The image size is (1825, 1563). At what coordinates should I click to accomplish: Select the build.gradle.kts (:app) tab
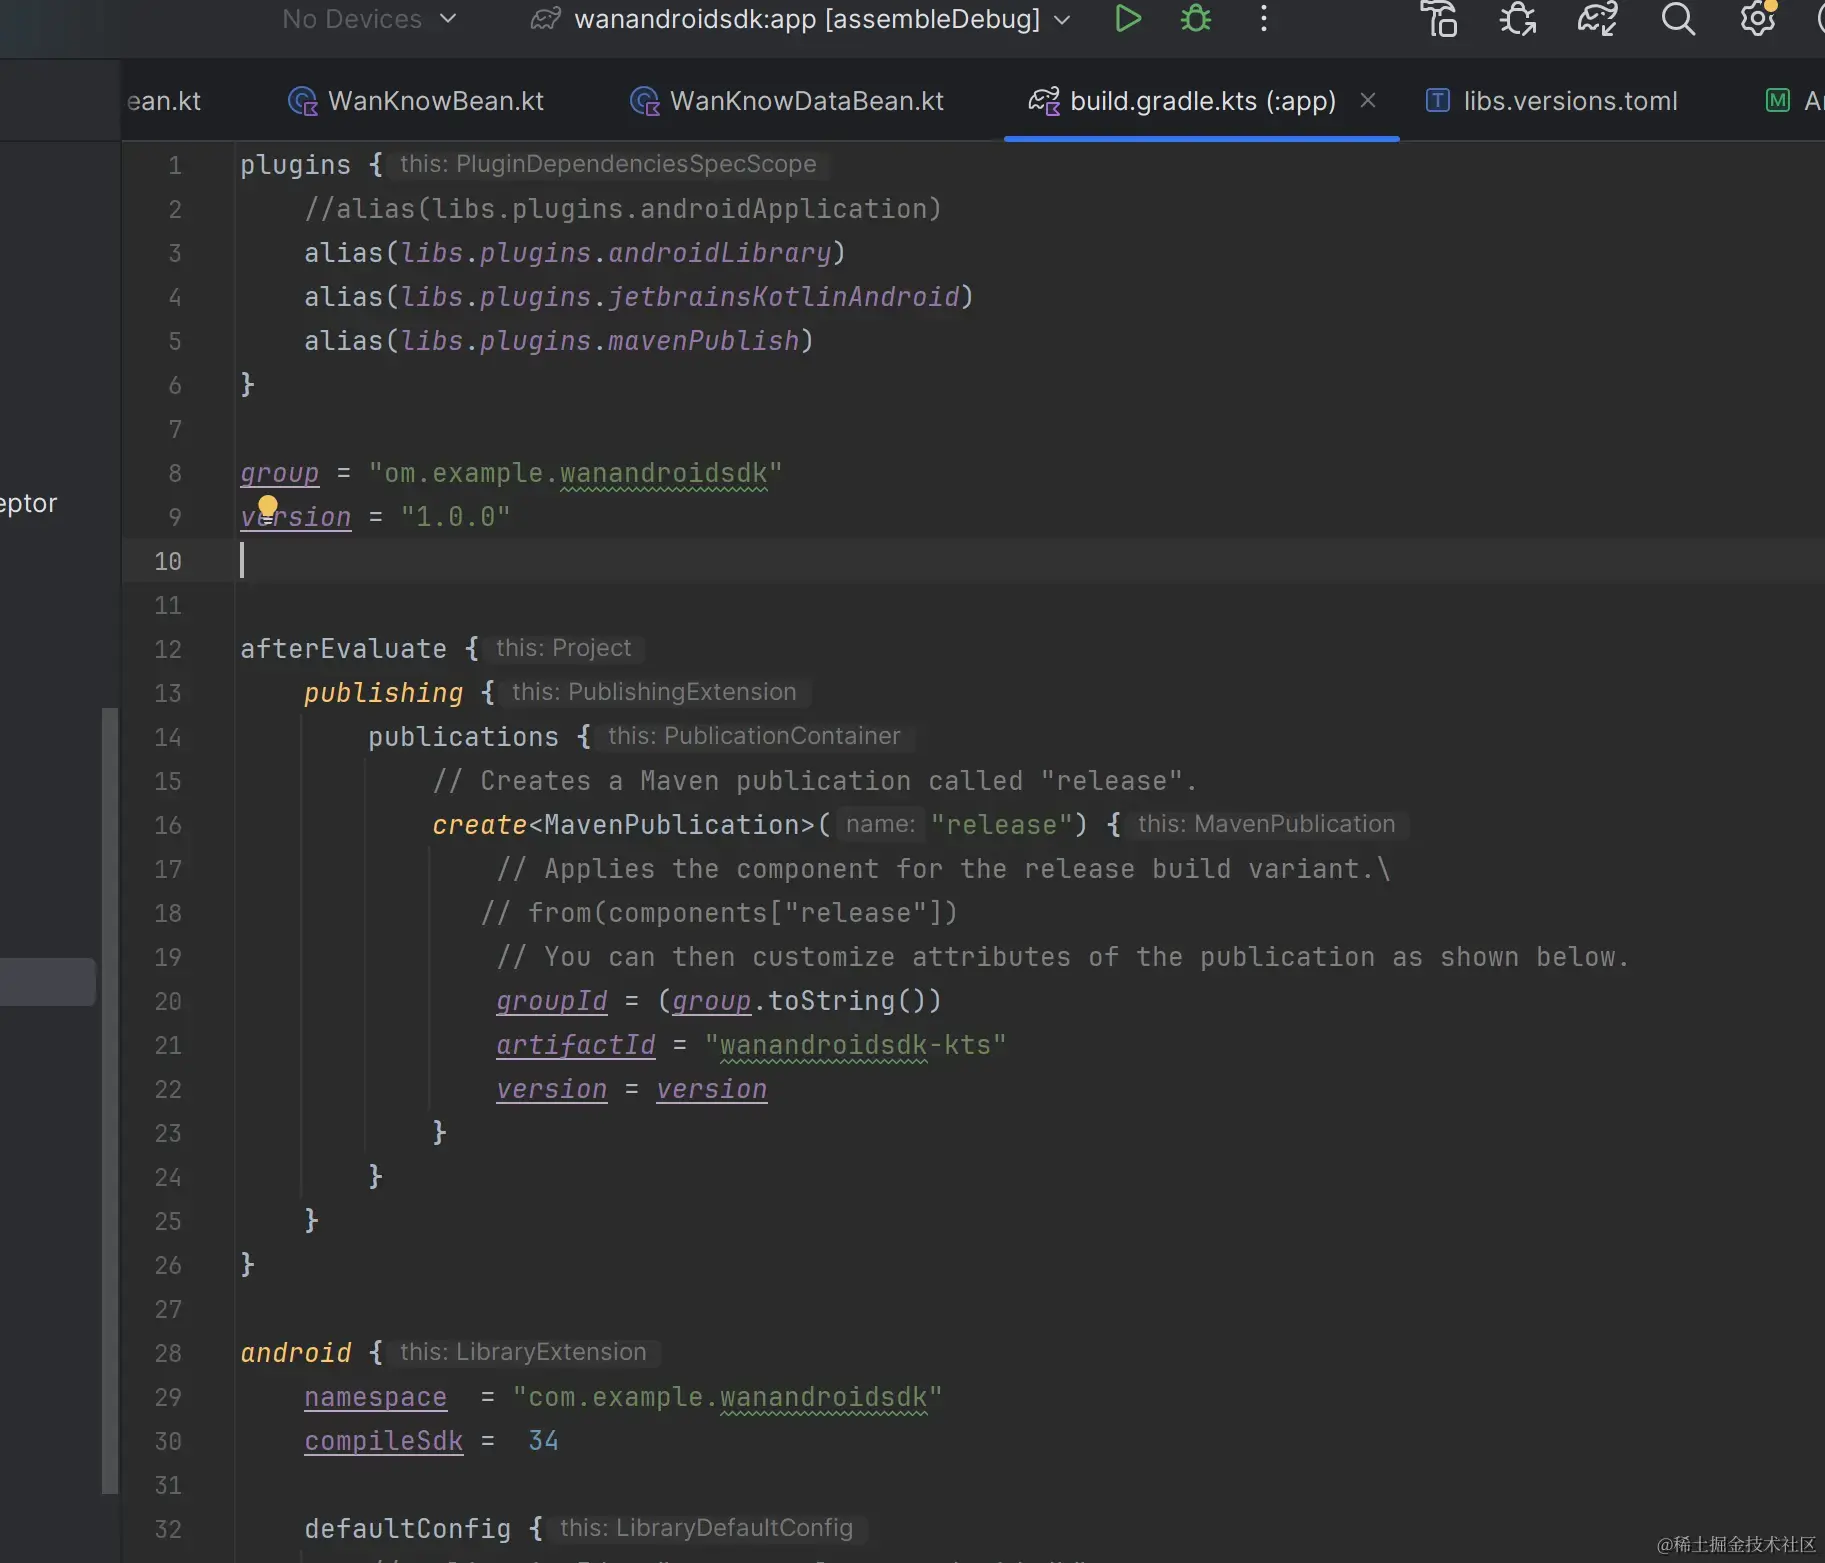pos(1201,101)
